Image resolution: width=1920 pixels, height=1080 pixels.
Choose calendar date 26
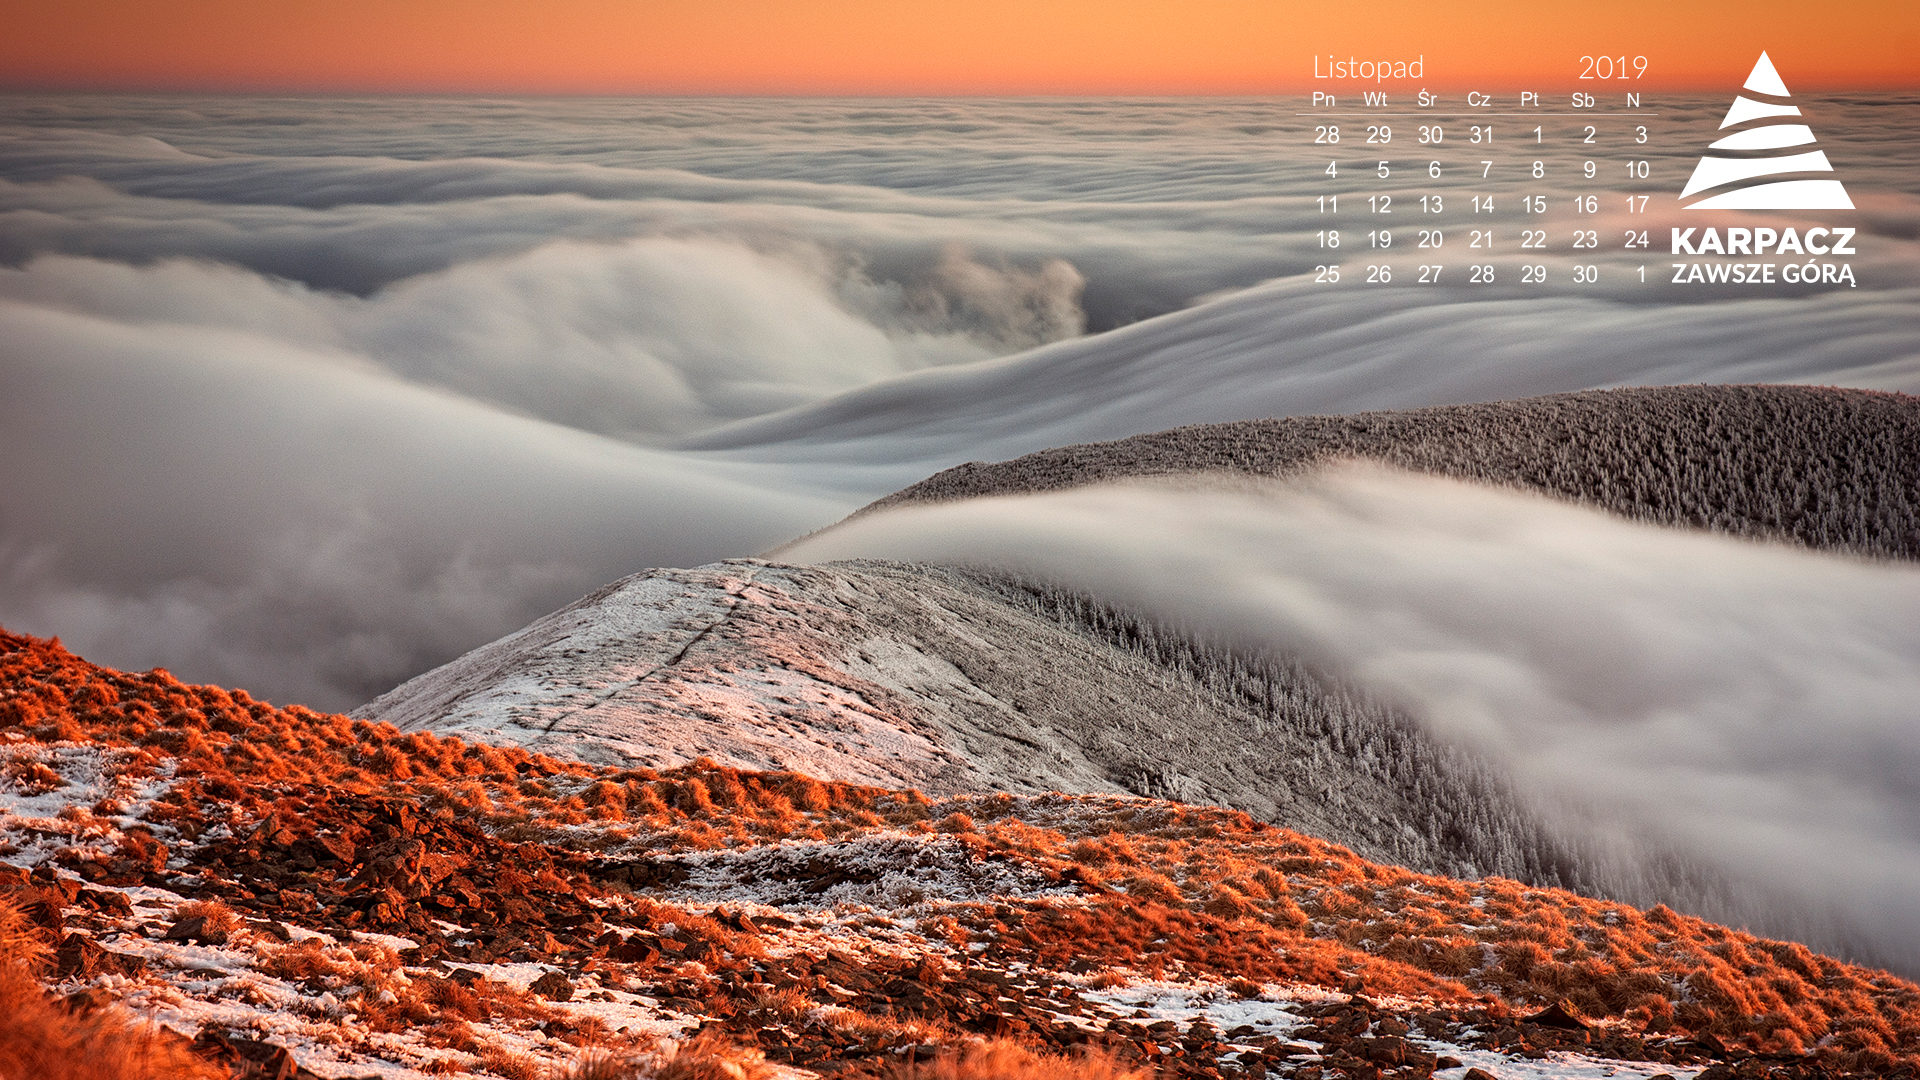[x=1379, y=275]
